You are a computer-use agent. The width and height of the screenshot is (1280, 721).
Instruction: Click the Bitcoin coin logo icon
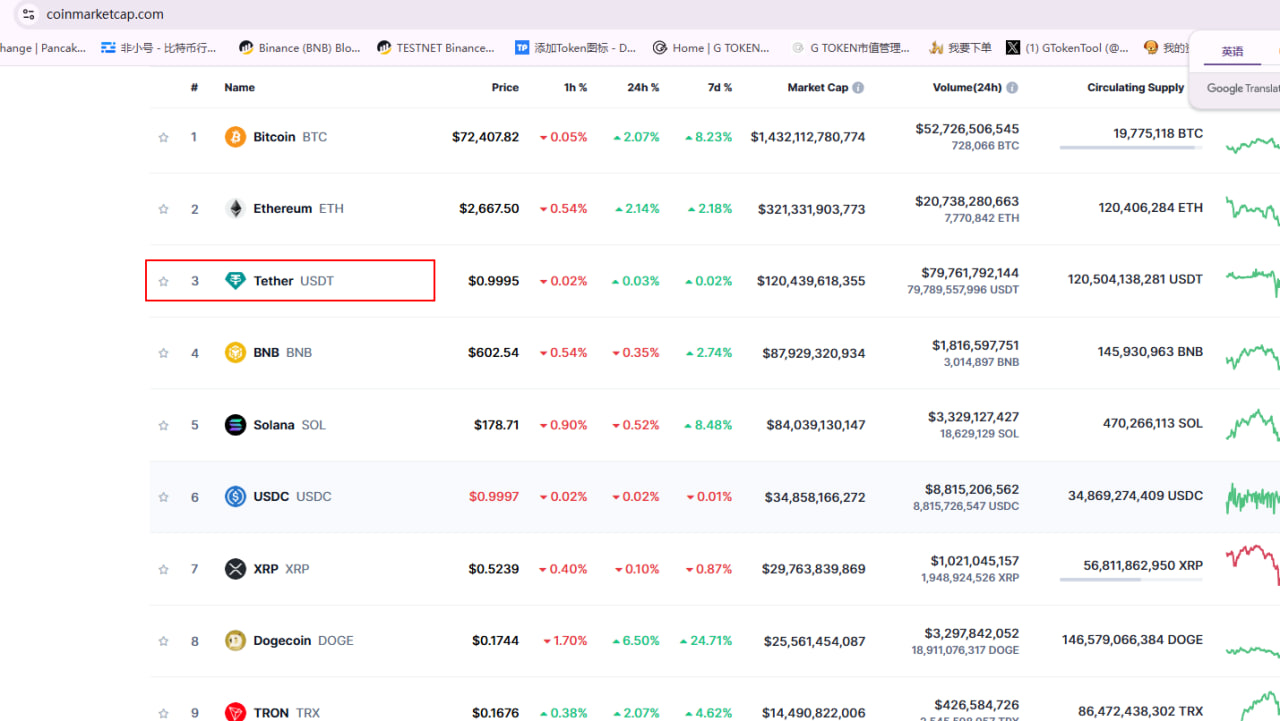(x=235, y=137)
